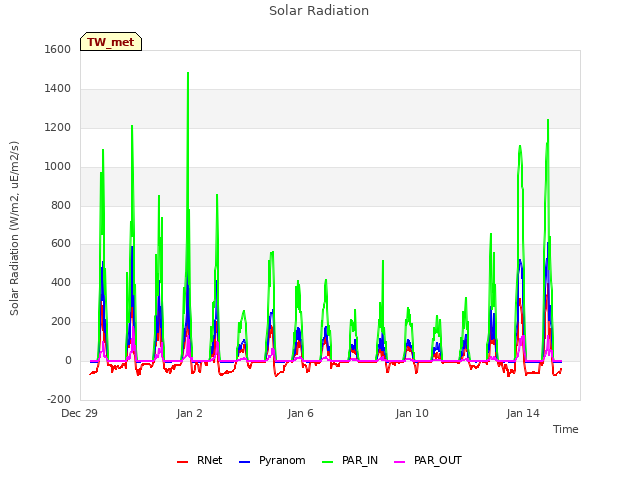
Task: Click the green PAR_IN legend color marker
Action: tap(327, 462)
